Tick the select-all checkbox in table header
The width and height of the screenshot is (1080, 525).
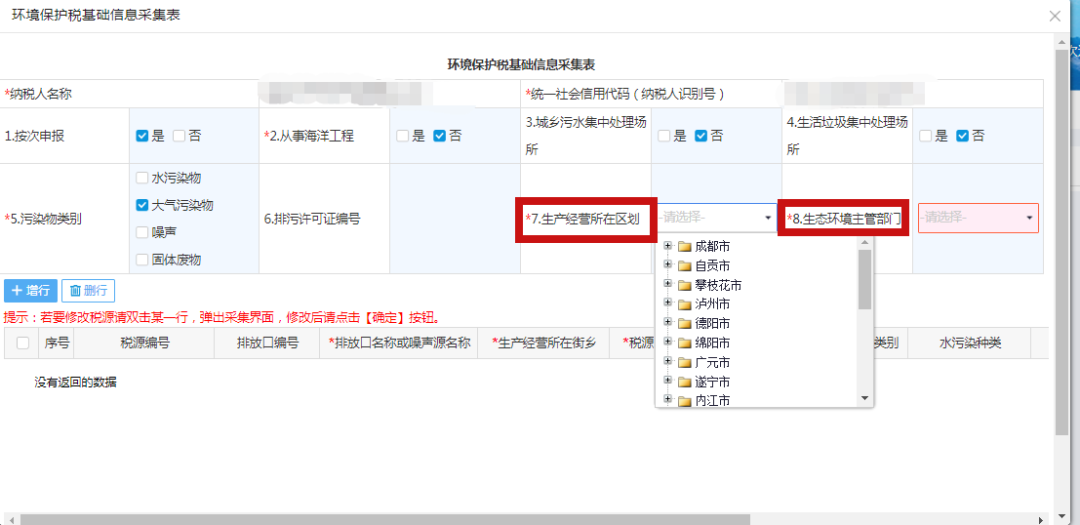(23, 343)
